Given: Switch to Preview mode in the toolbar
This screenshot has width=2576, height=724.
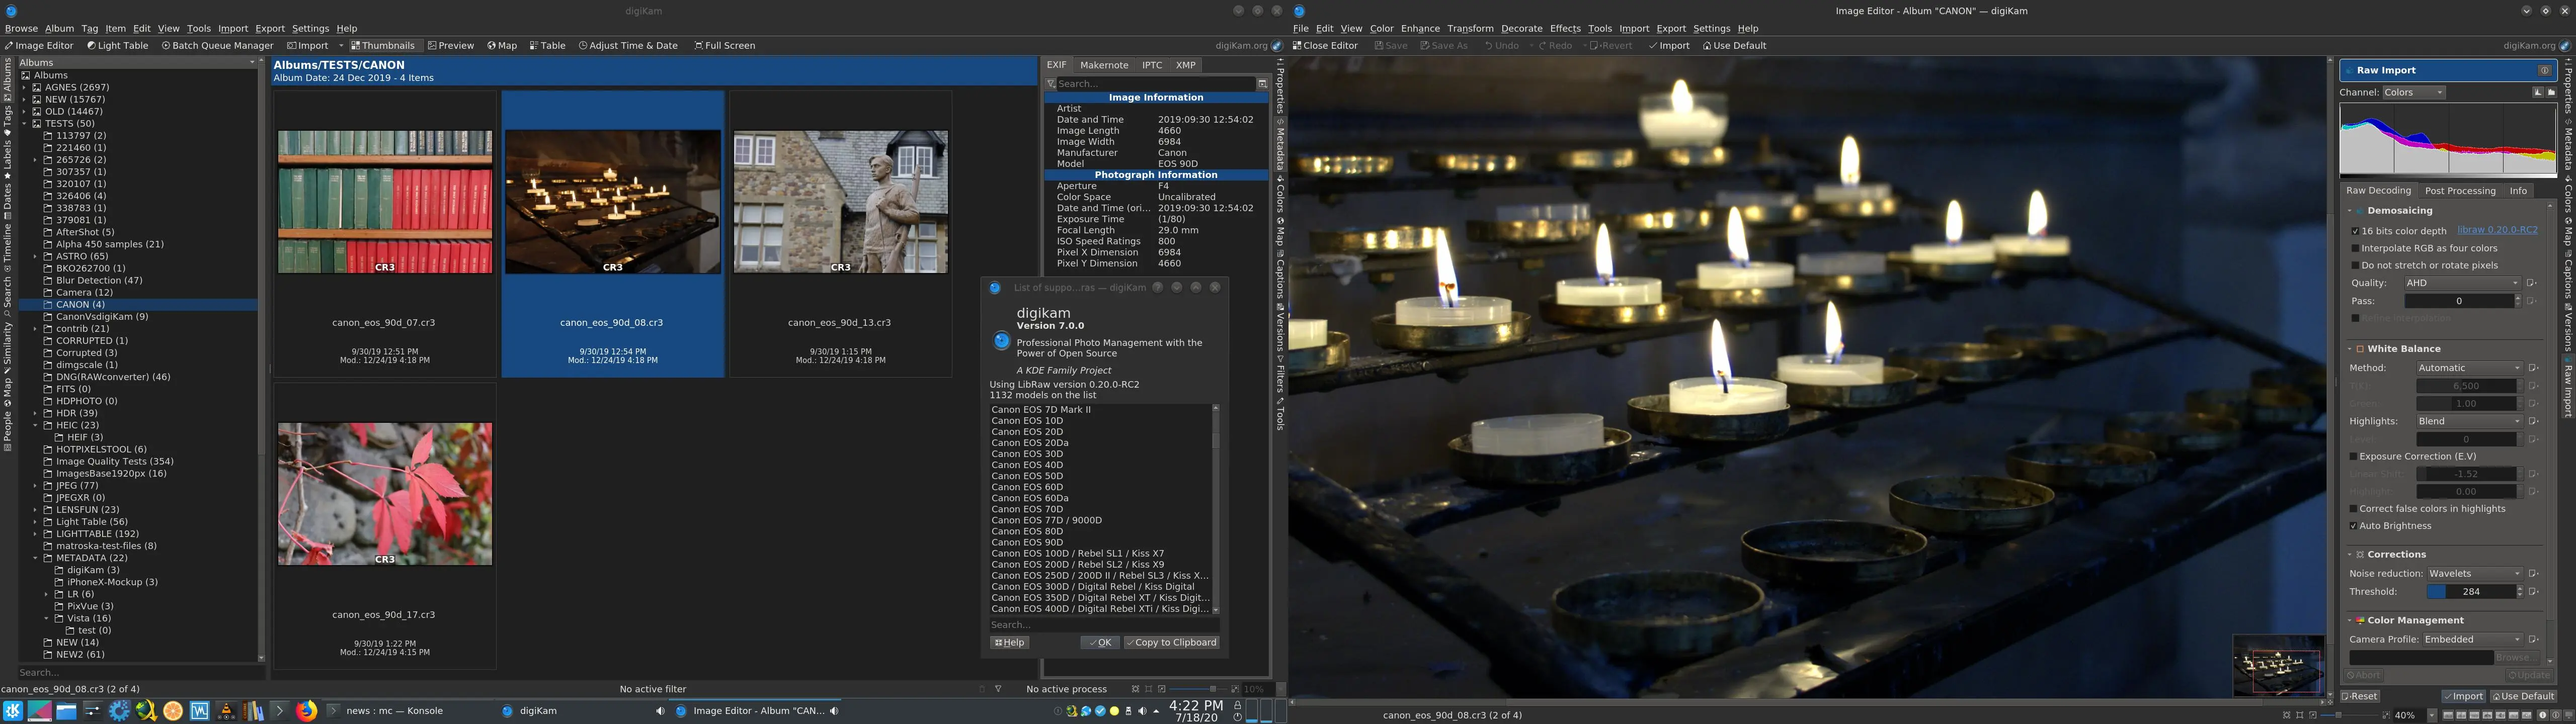Looking at the screenshot, I should pos(451,45).
